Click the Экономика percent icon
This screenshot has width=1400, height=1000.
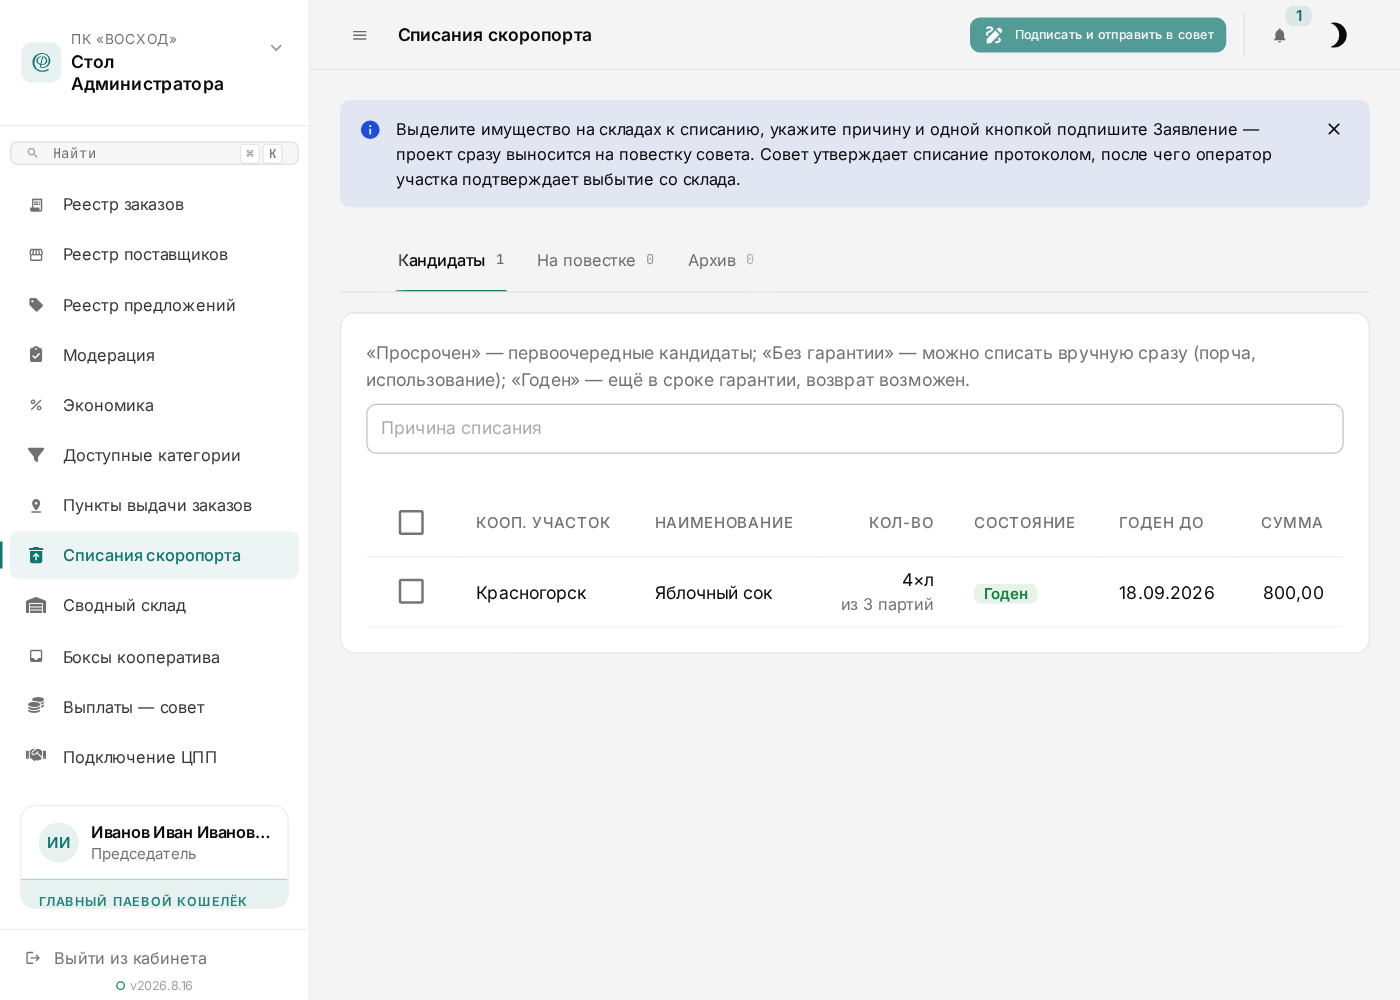(x=36, y=405)
